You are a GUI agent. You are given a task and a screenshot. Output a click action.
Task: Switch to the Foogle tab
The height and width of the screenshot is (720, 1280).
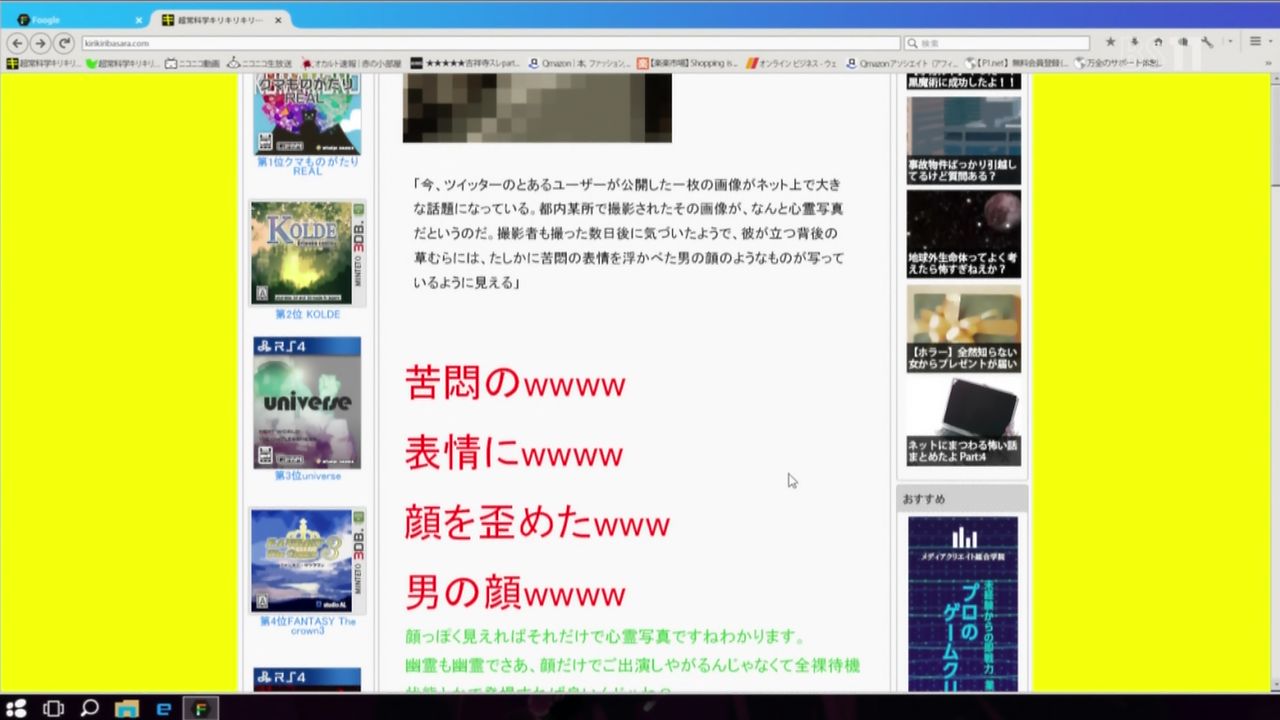point(78,20)
